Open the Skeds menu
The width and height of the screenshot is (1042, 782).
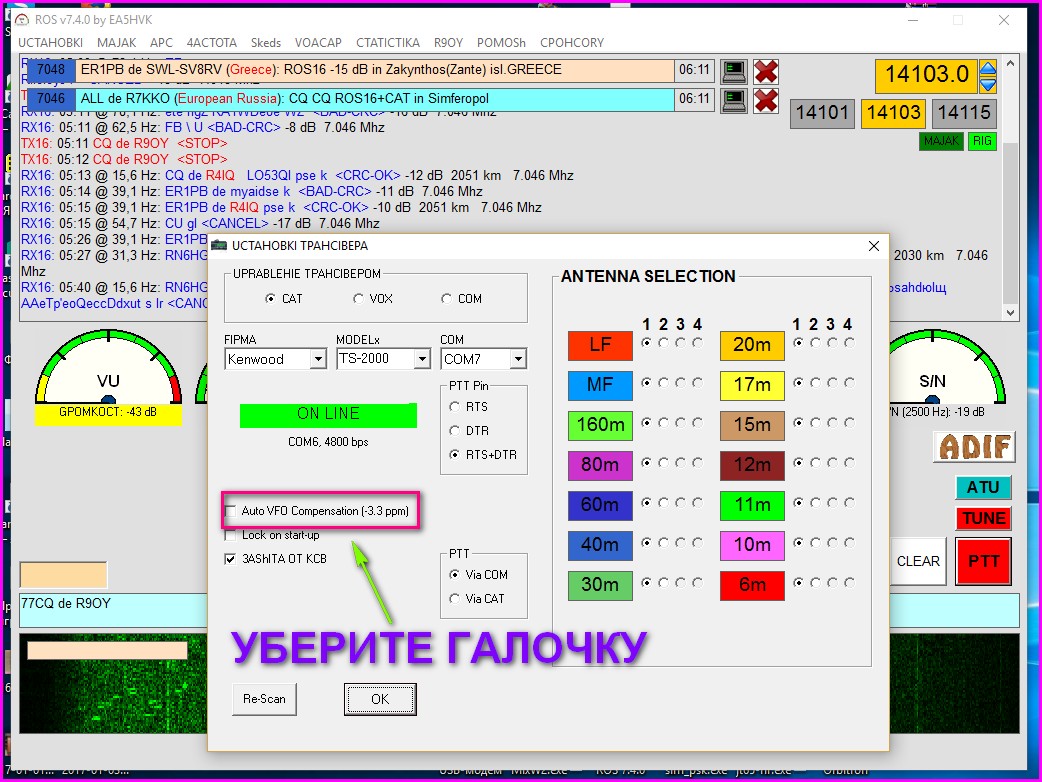[266, 43]
